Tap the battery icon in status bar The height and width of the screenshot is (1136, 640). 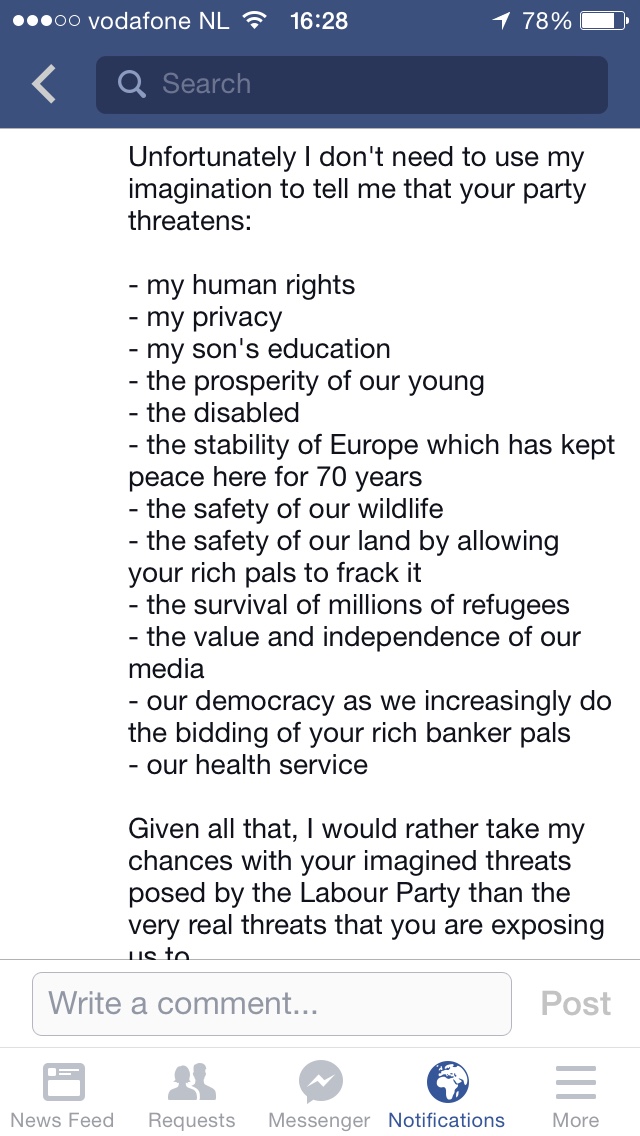603,20
